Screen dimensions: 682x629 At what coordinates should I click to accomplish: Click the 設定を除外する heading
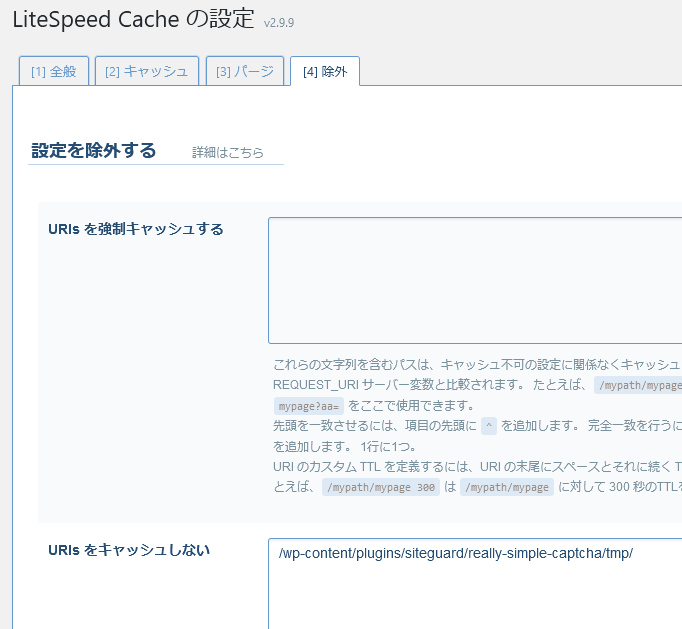pyautogui.click(x=94, y=151)
